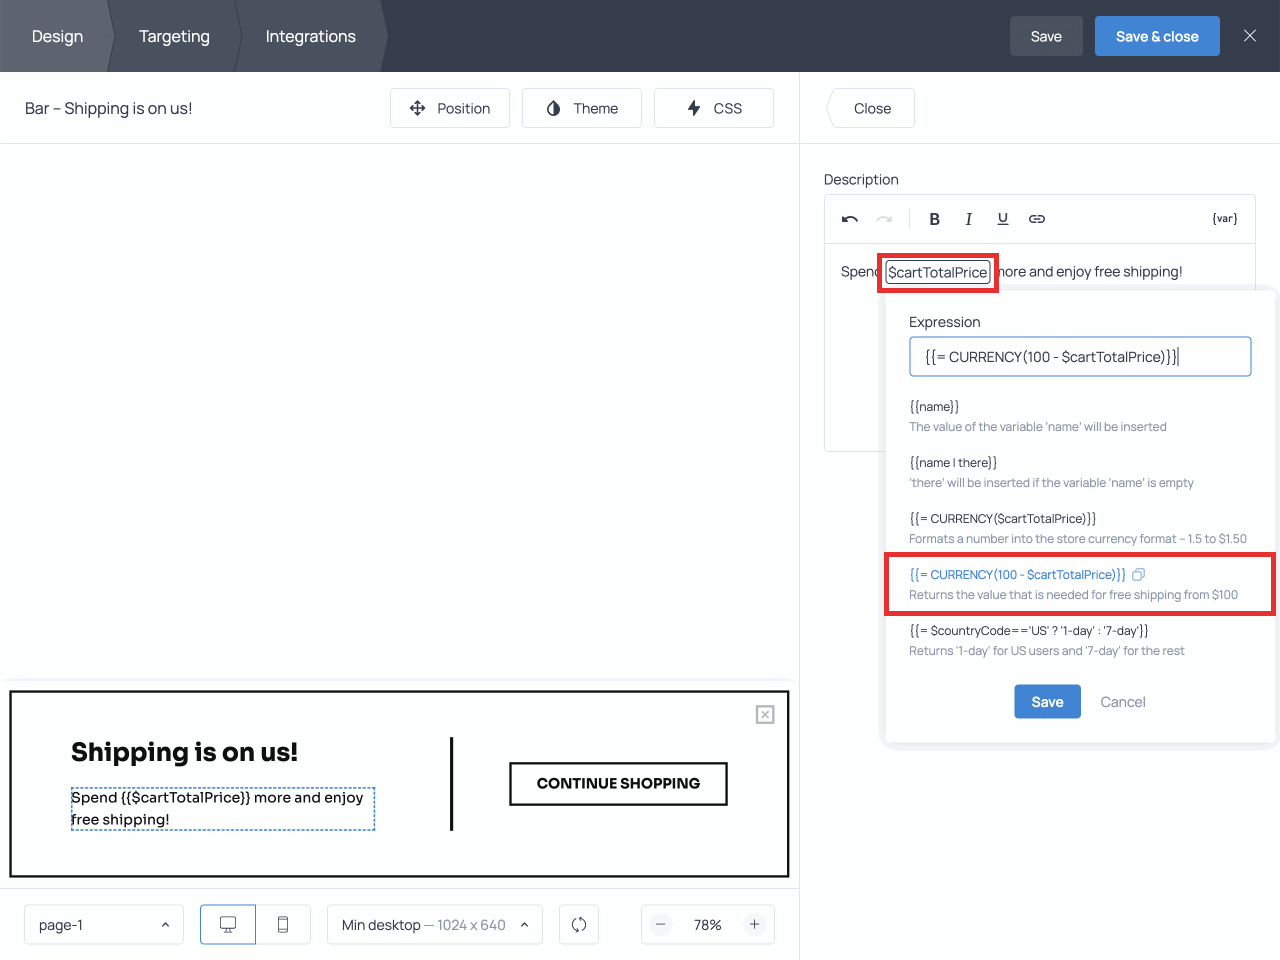Expand the Min desktop resolution dropdown

(x=434, y=925)
